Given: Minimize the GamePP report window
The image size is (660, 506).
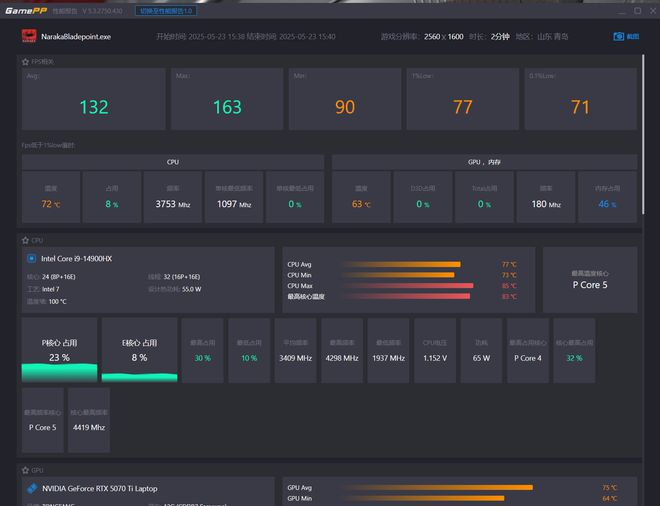Looking at the screenshot, I should tap(620, 11).
